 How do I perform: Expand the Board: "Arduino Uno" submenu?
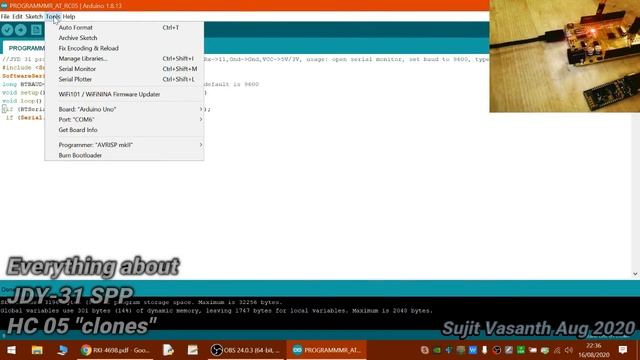coord(124,109)
